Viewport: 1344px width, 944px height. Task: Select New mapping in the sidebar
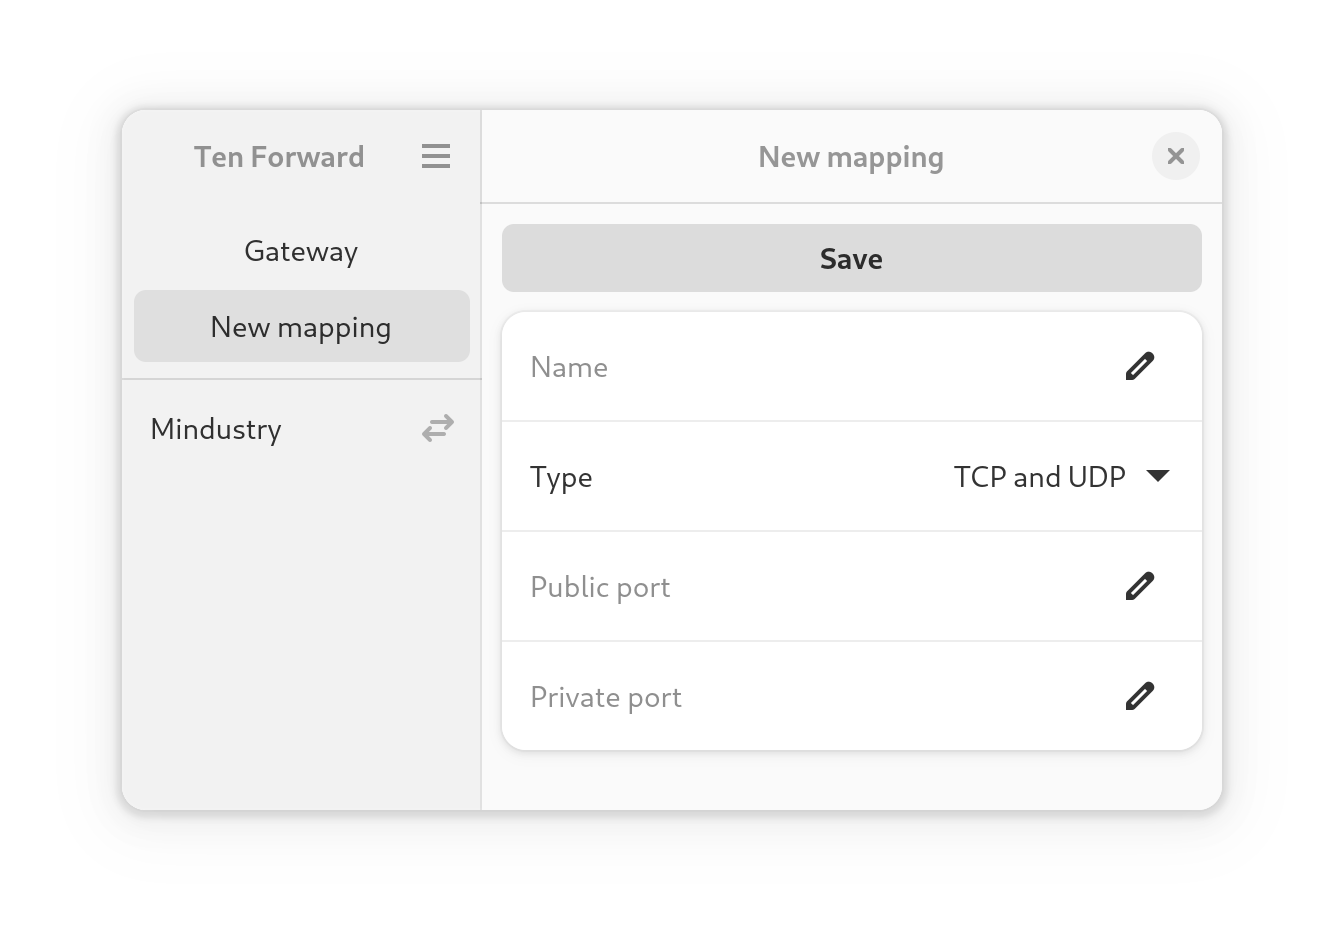point(301,326)
